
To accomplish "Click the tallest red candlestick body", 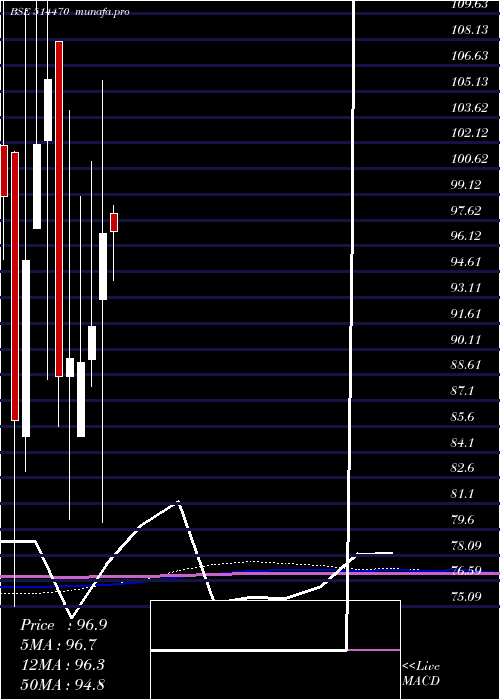I will point(59,208).
